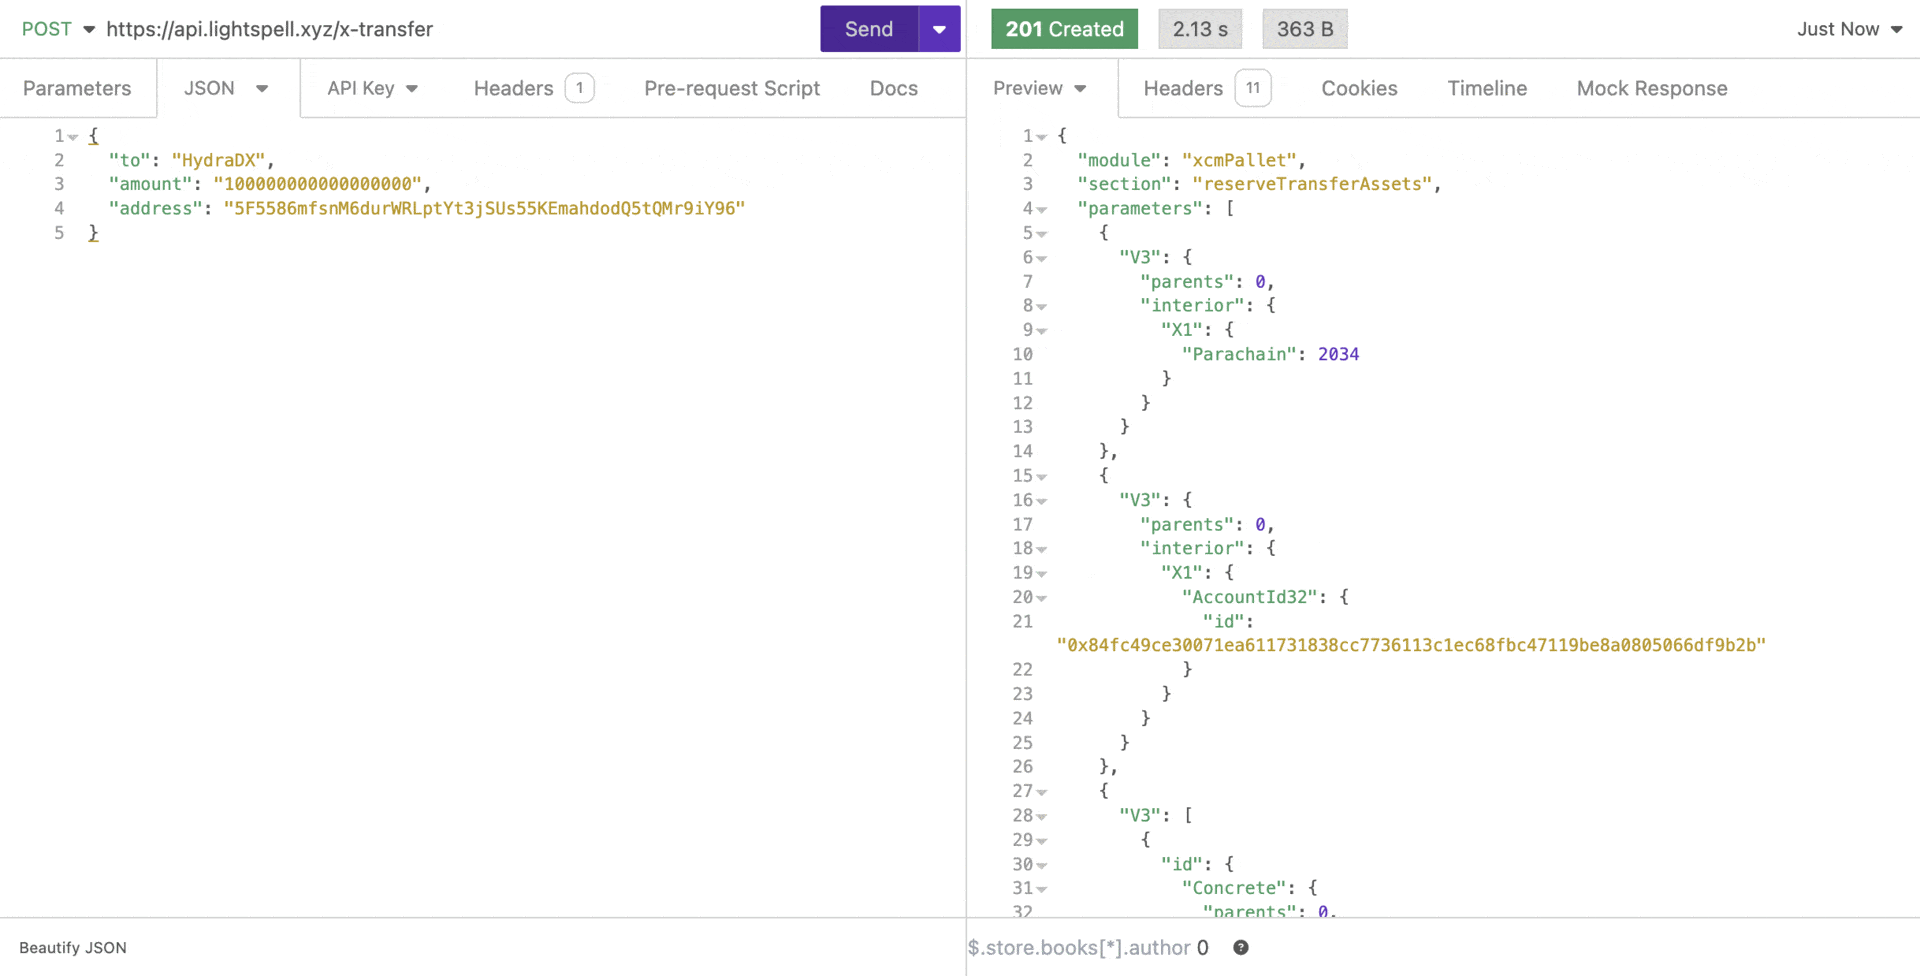This screenshot has width=1920, height=976.
Task: Open the Mock Response tab
Action: 1651,88
